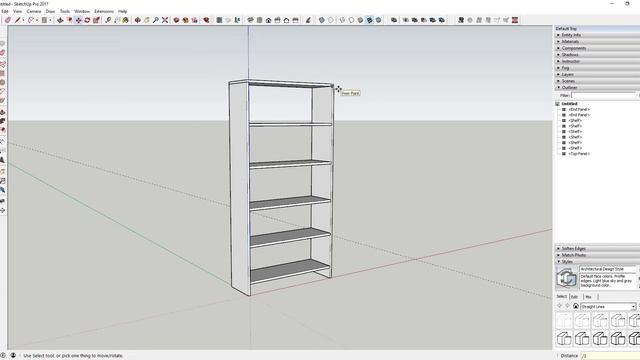This screenshot has height=360, width=640.
Task: Open shape tool dropdown arrow
Action: [50, 20]
